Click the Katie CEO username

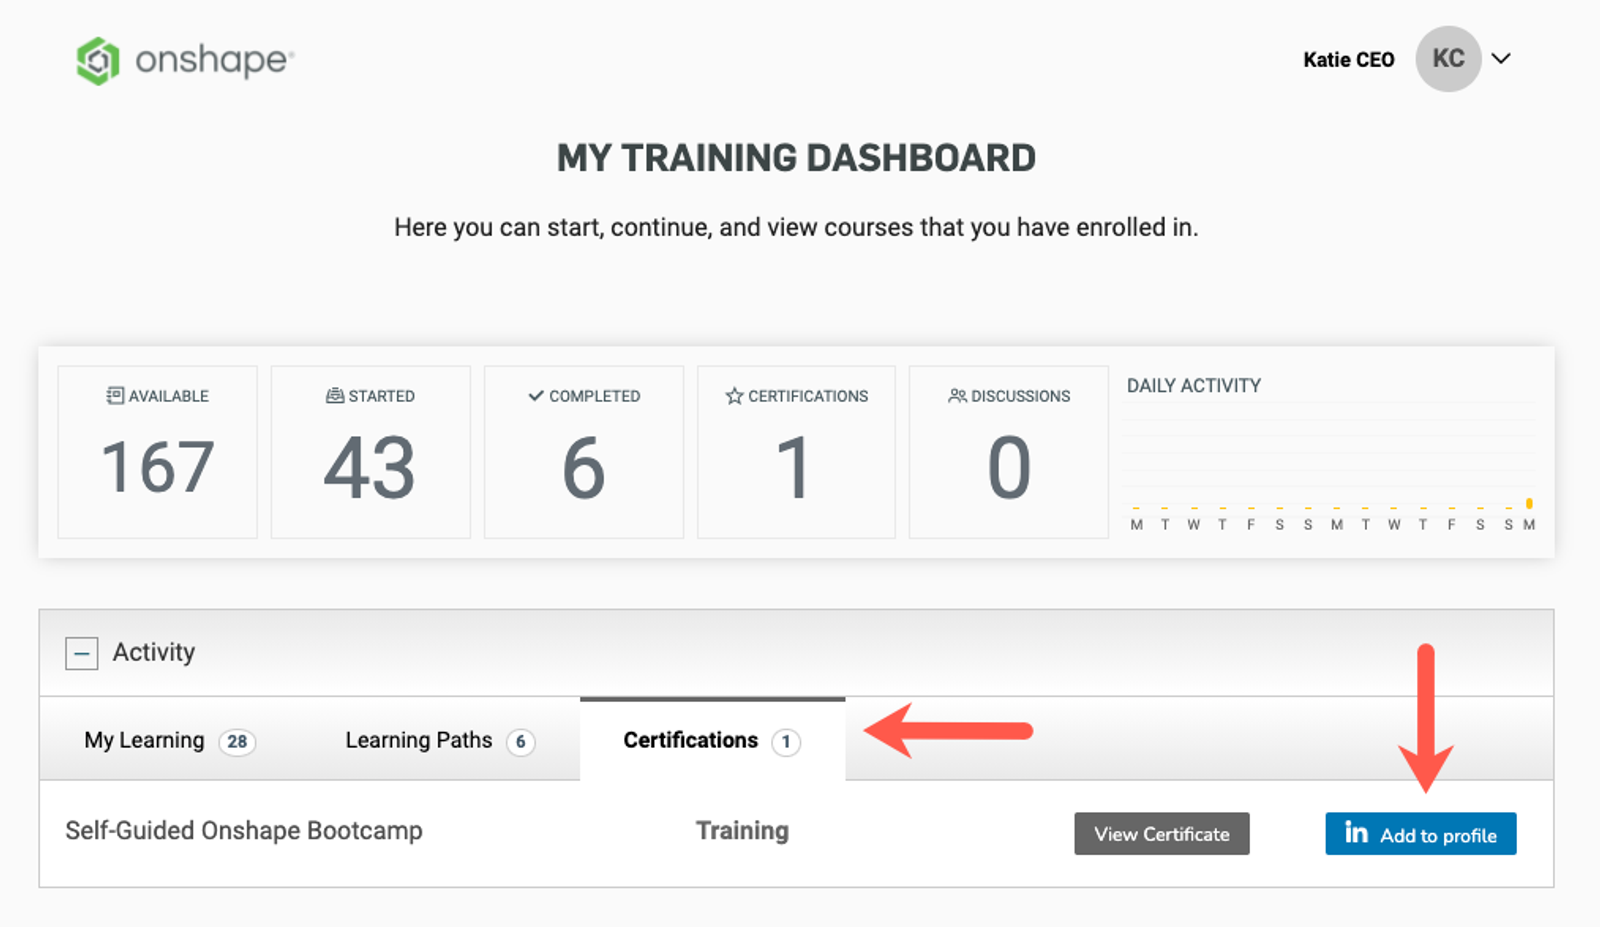(x=1348, y=60)
